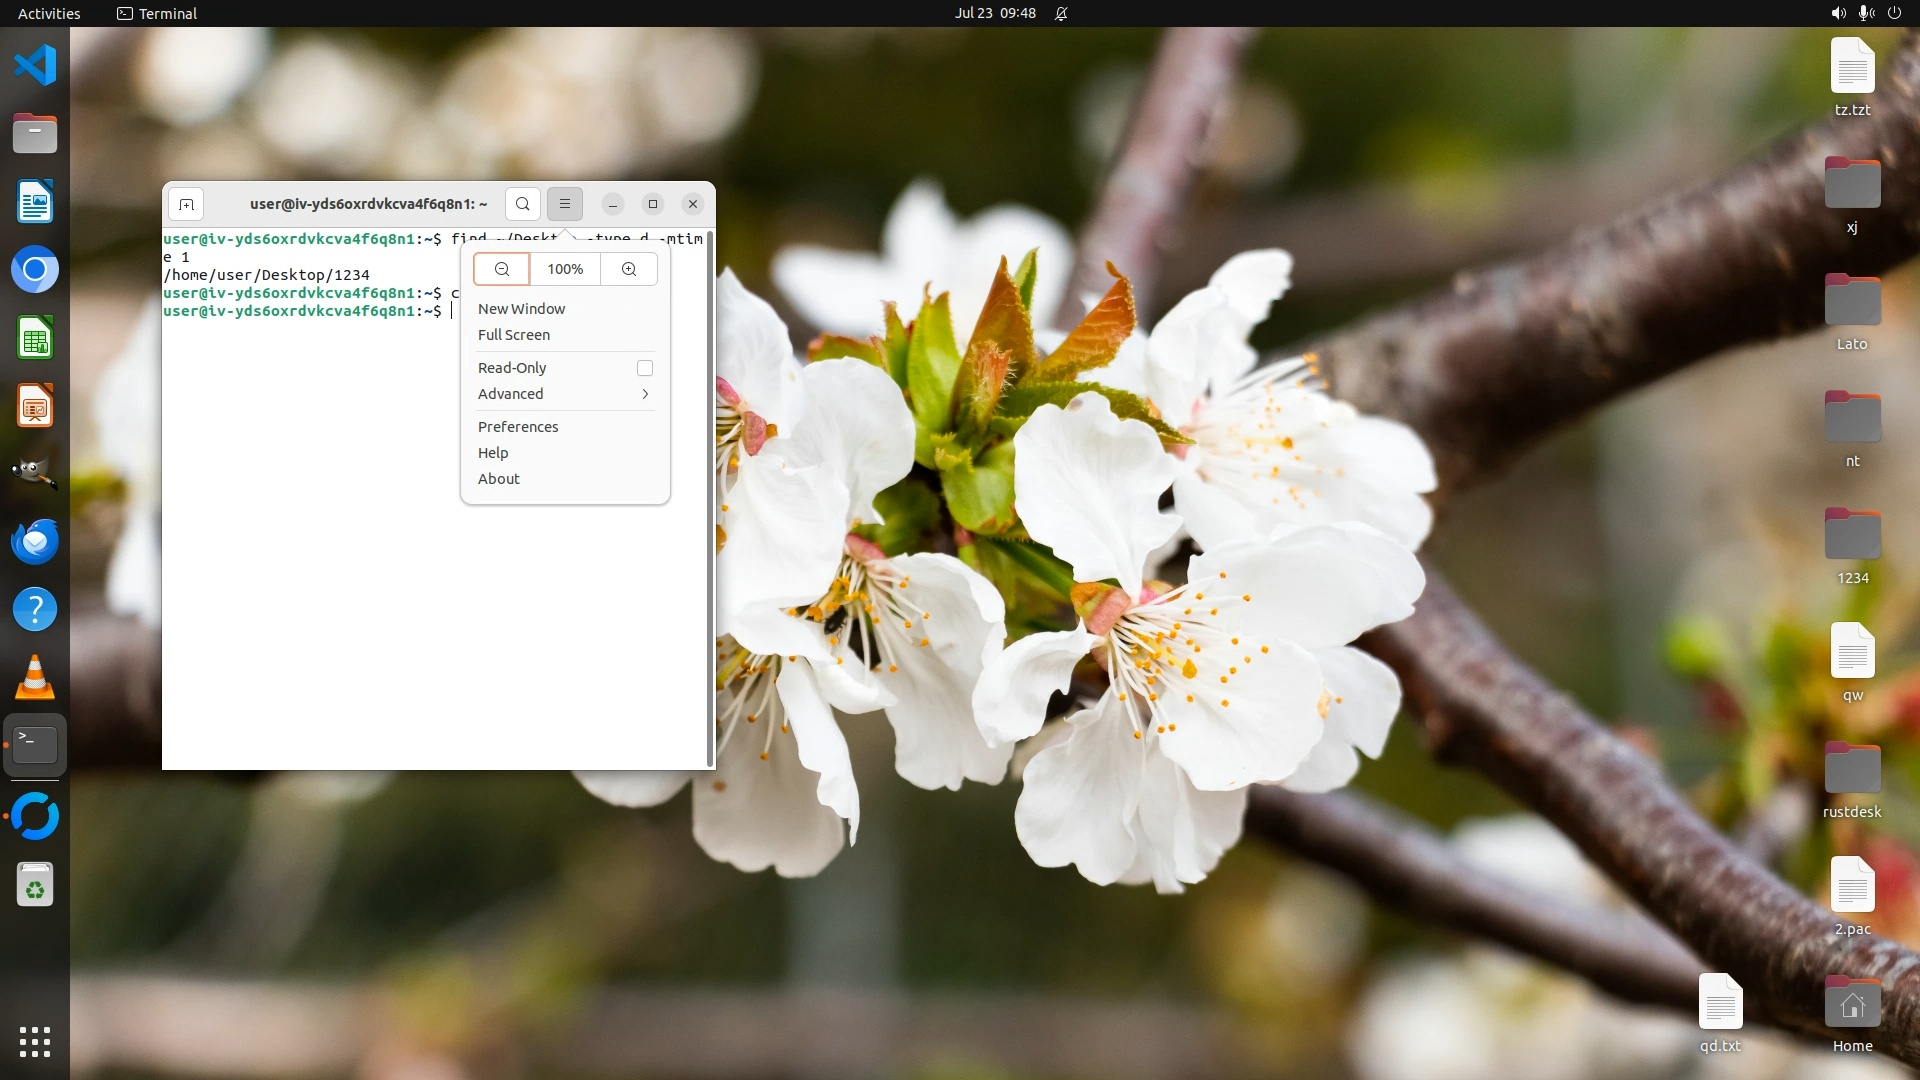Click the Activities button
The width and height of the screenshot is (1920, 1080).
[x=49, y=13]
